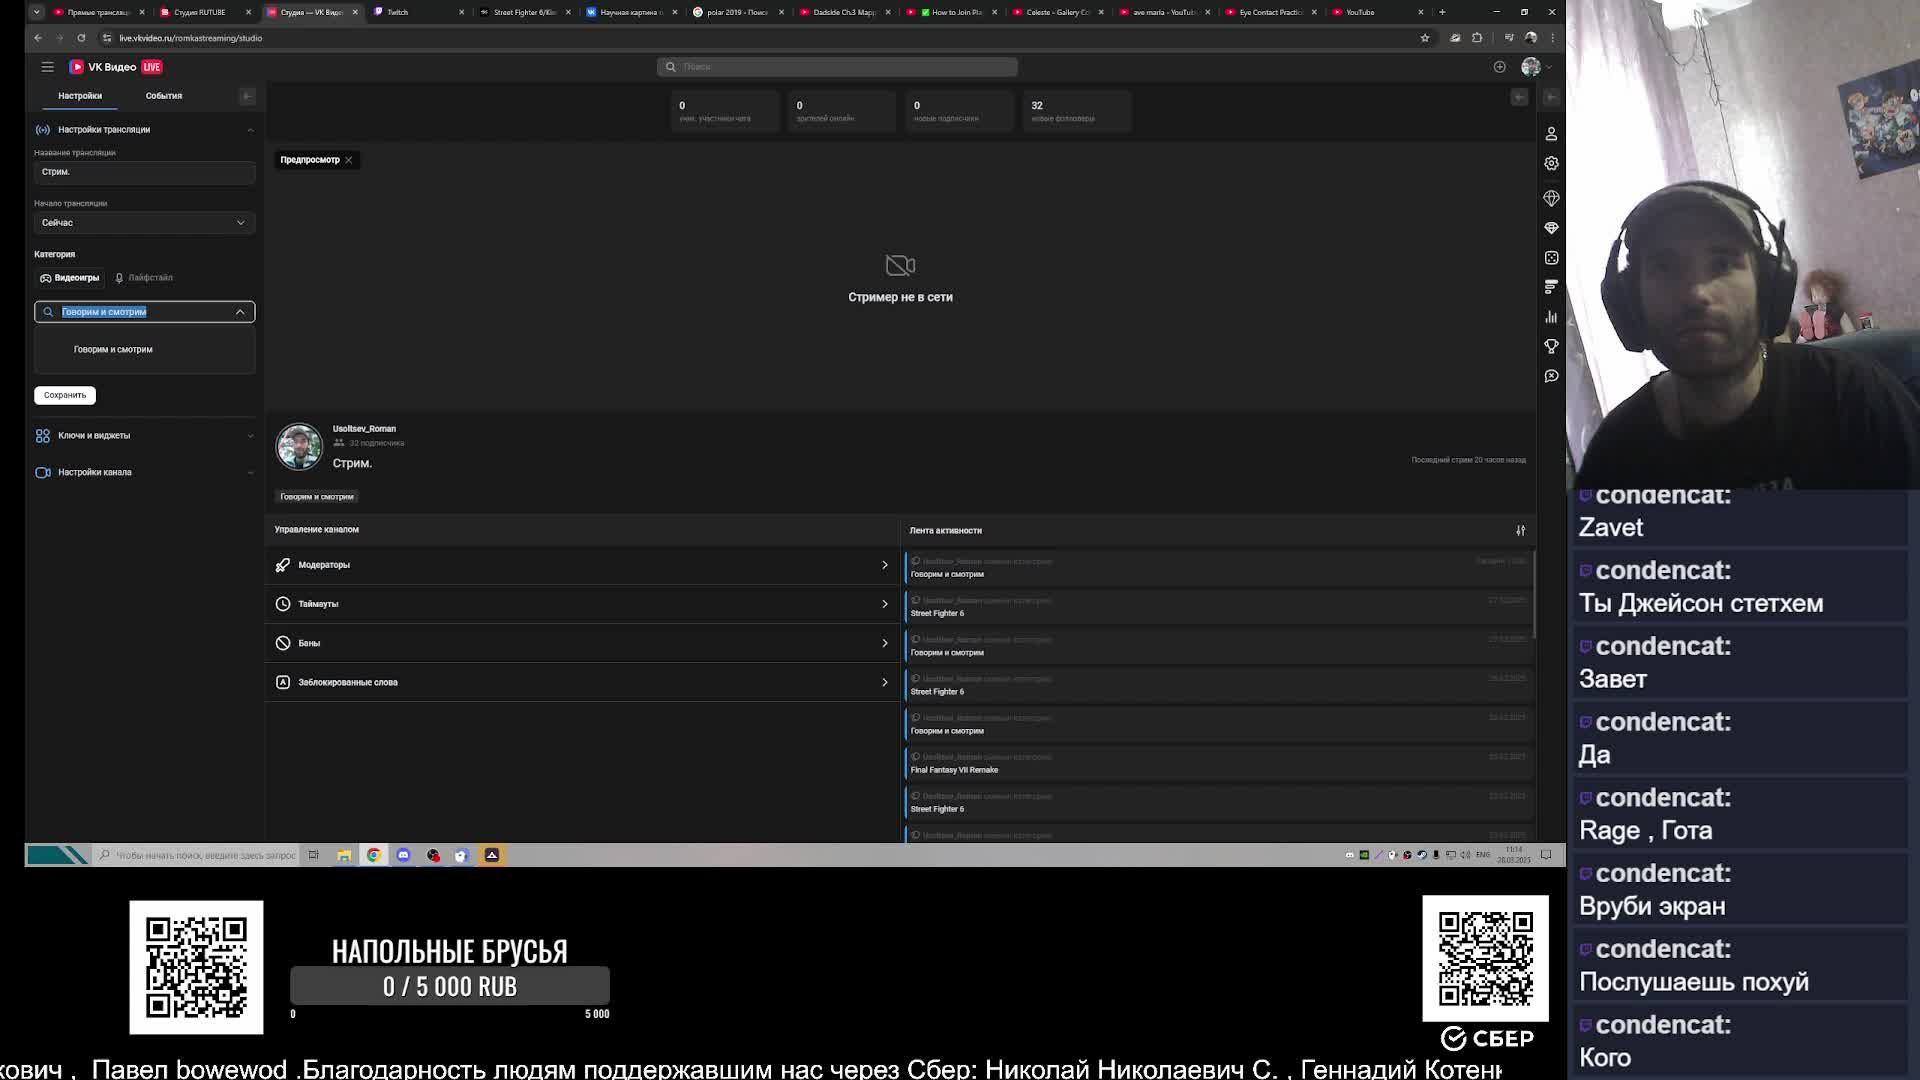Click the stream title input field

click(x=144, y=172)
